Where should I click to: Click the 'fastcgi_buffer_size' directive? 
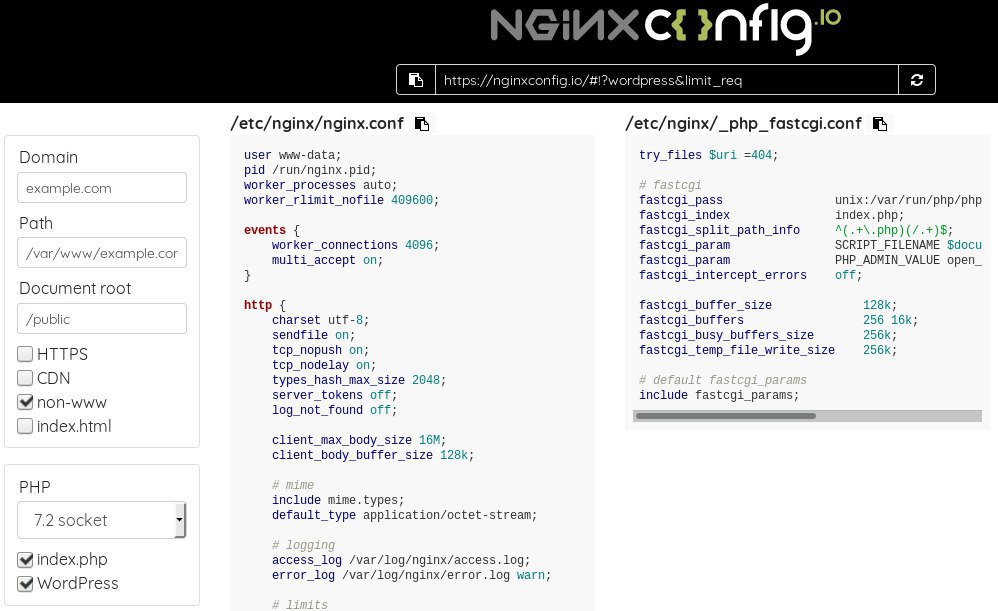coord(705,305)
